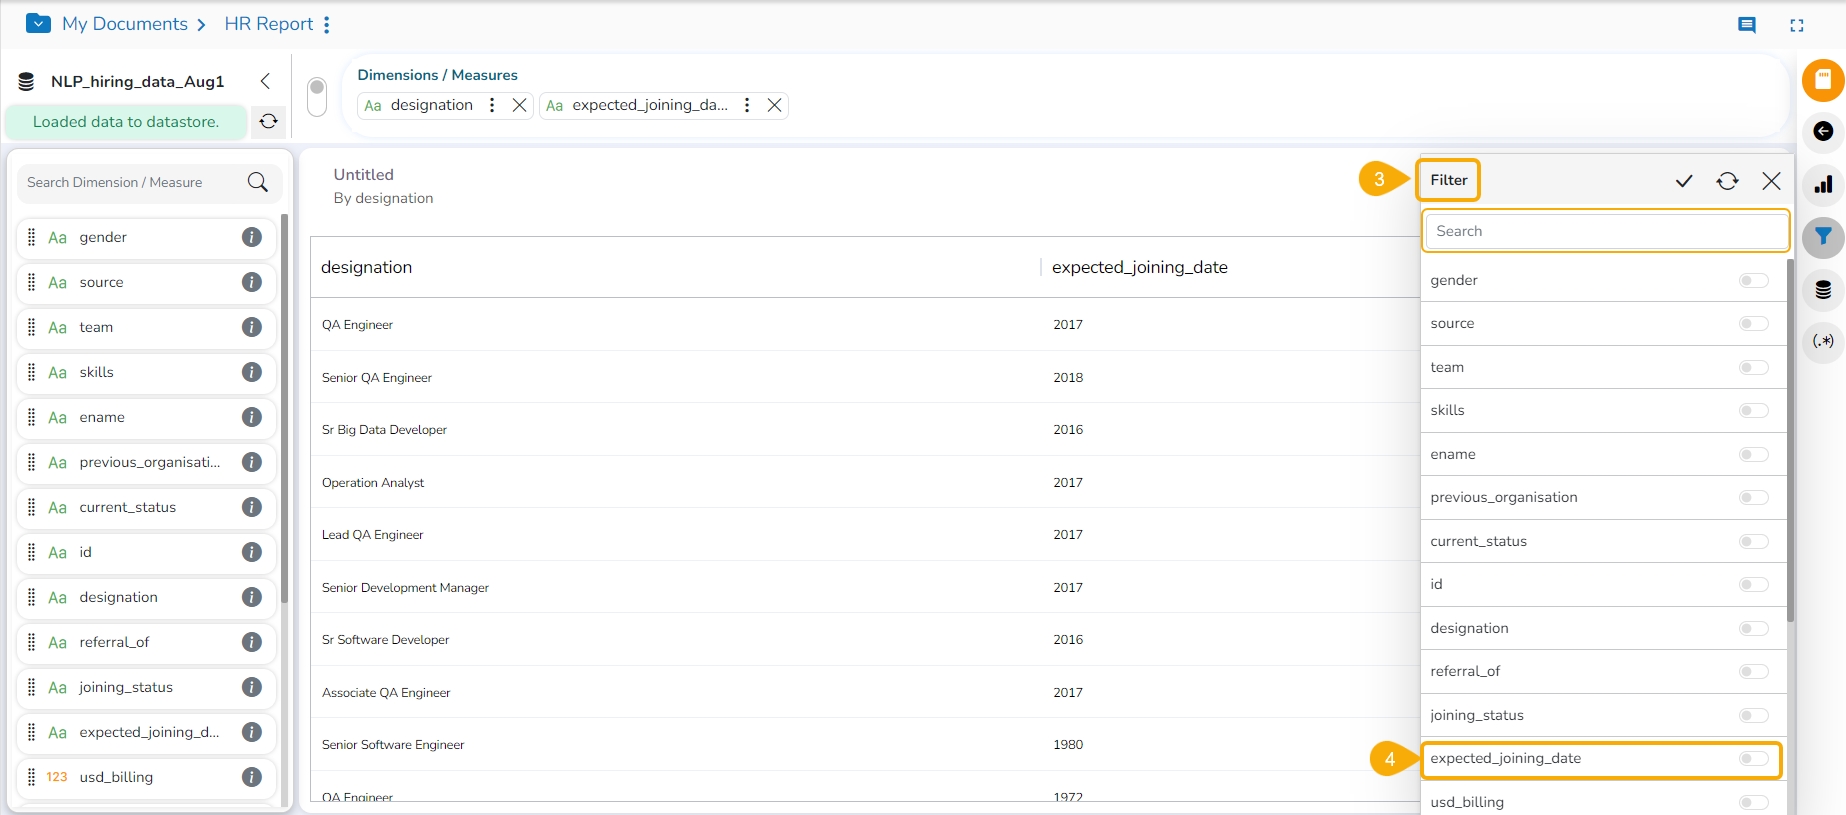Viewport: 1846px width, 815px height.
Task: Turn on the designation filter toggle
Action: pyautogui.click(x=1753, y=629)
